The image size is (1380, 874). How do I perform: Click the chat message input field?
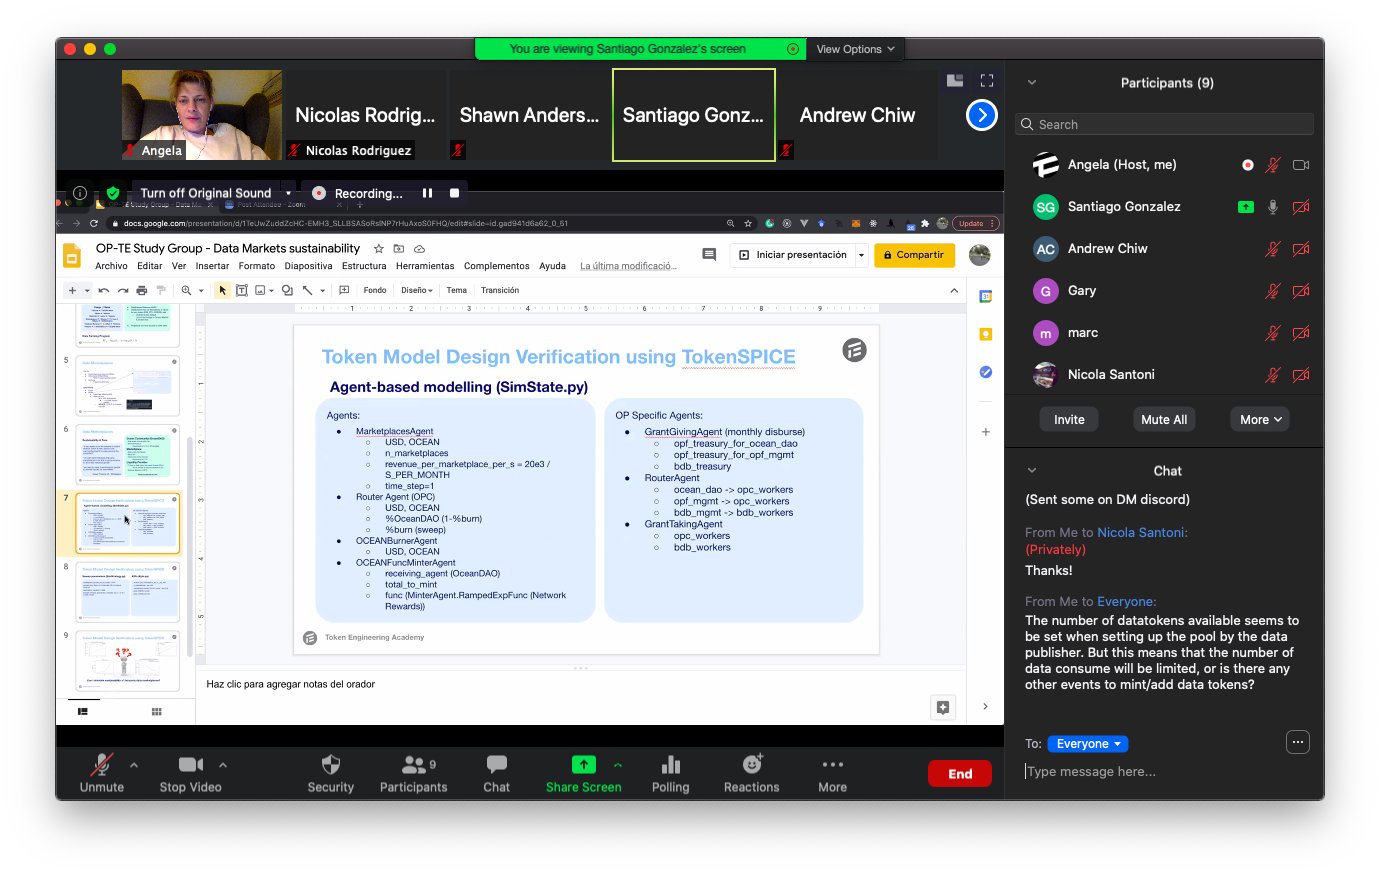[1165, 771]
